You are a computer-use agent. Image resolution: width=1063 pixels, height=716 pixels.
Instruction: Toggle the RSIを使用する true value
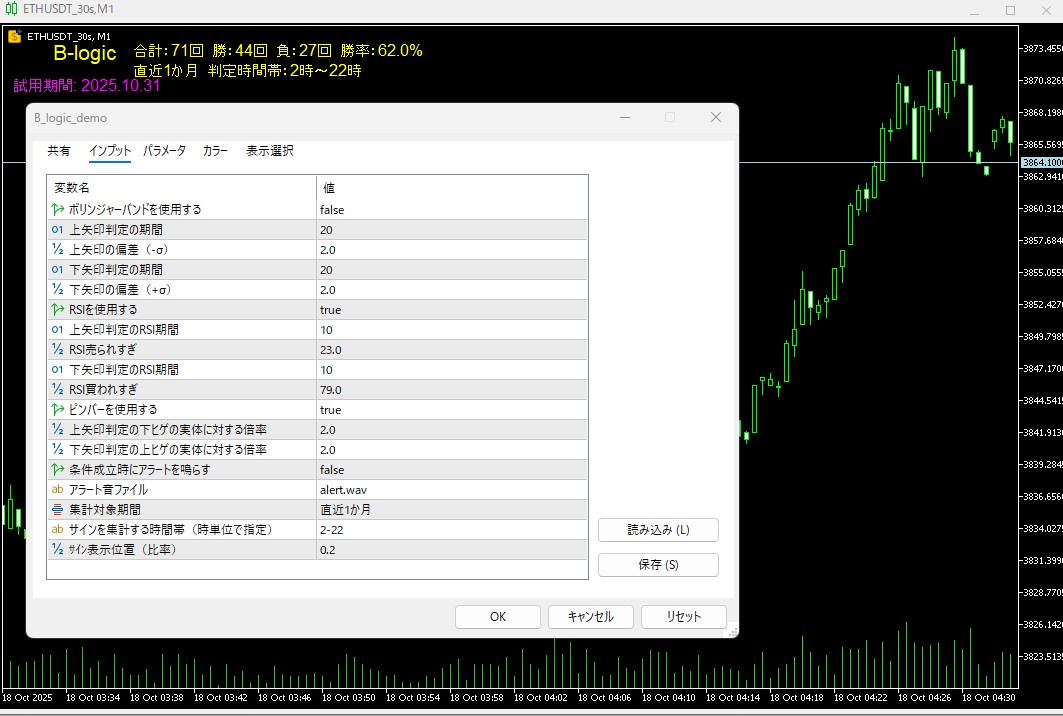(x=450, y=310)
